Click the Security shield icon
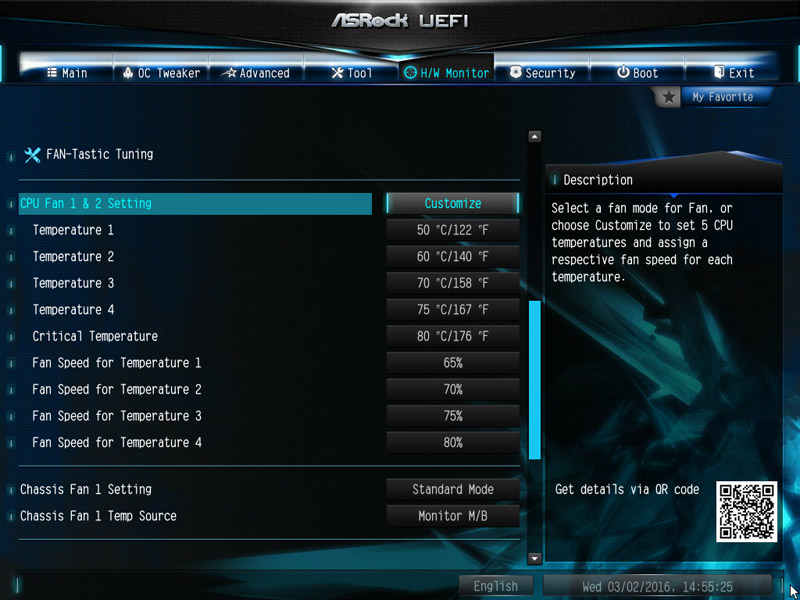 [515, 72]
